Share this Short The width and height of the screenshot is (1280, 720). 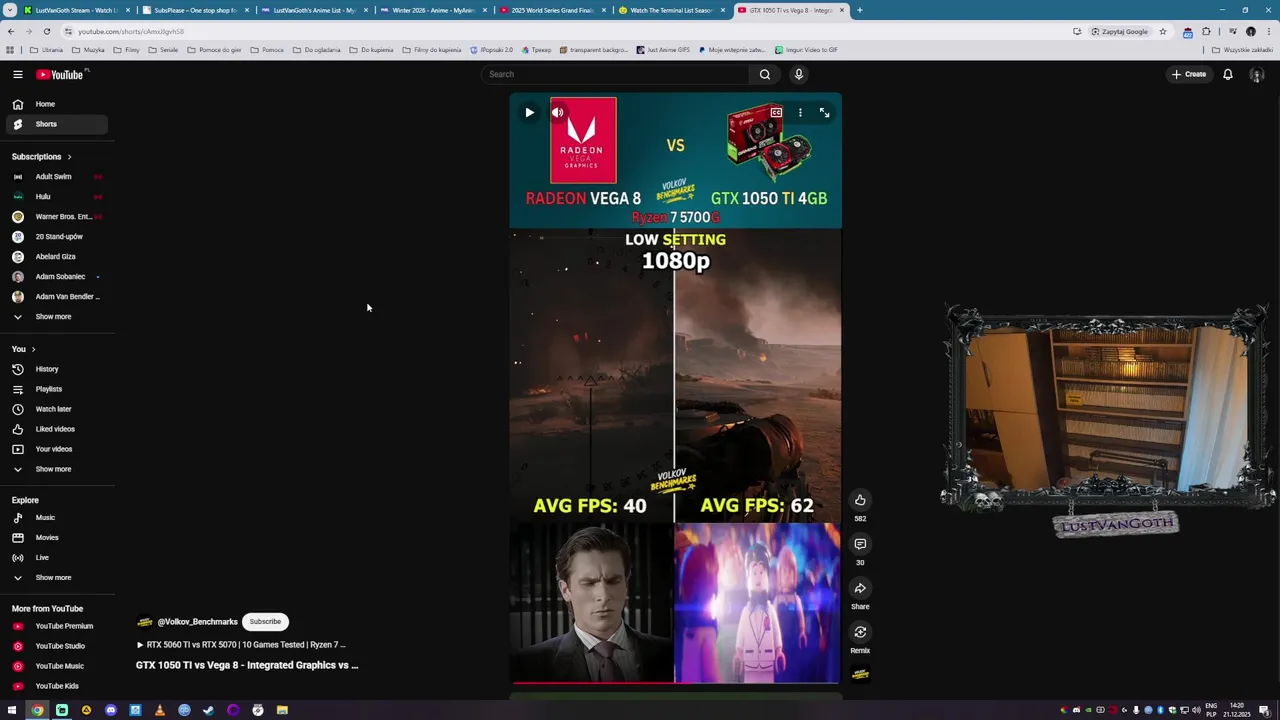click(860, 588)
